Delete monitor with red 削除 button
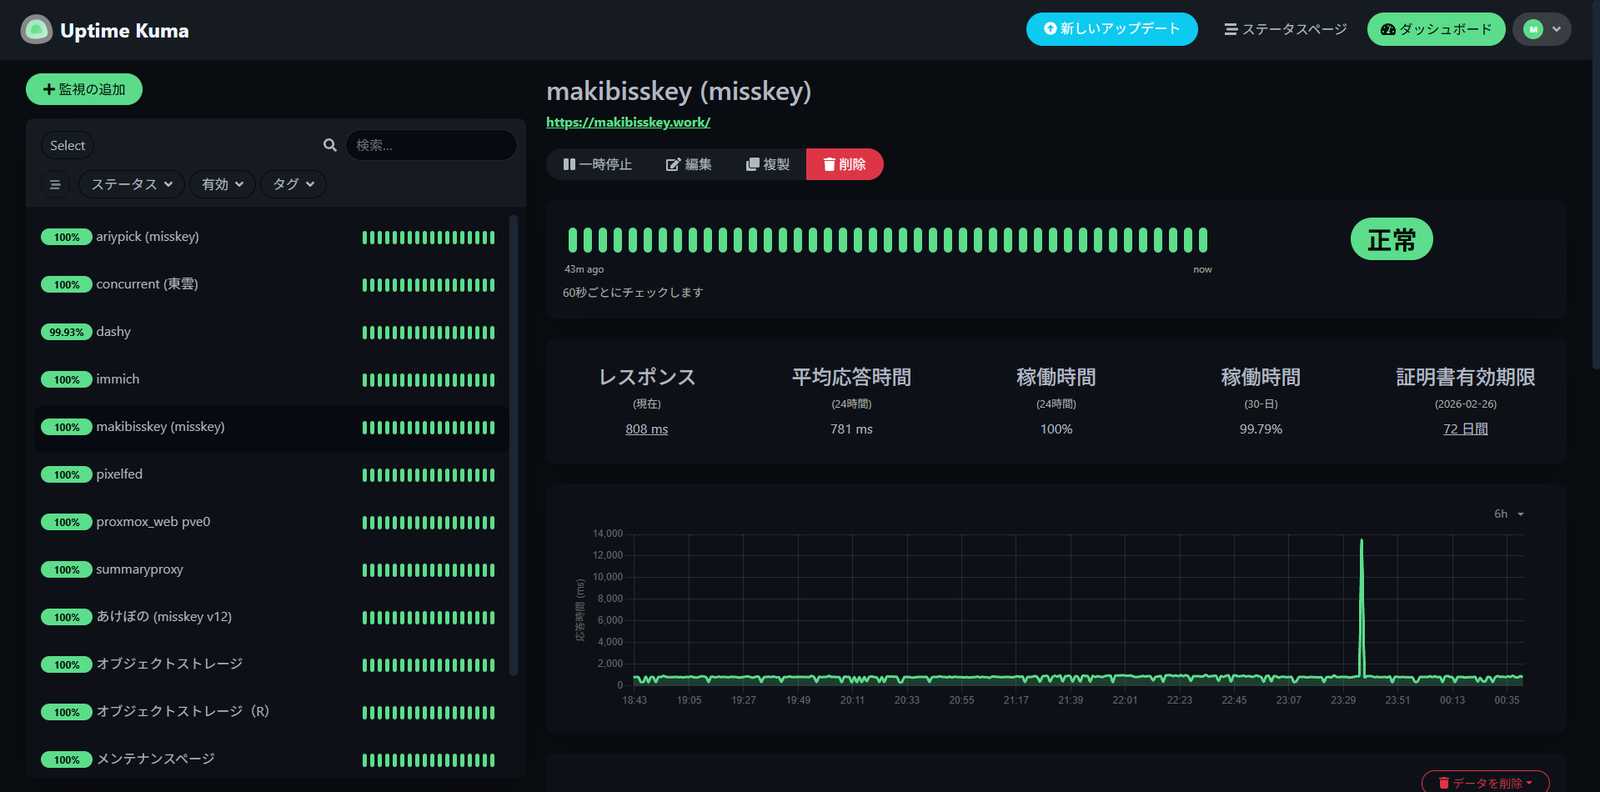The width and height of the screenshot is (1600, 792). coord(844,165)
